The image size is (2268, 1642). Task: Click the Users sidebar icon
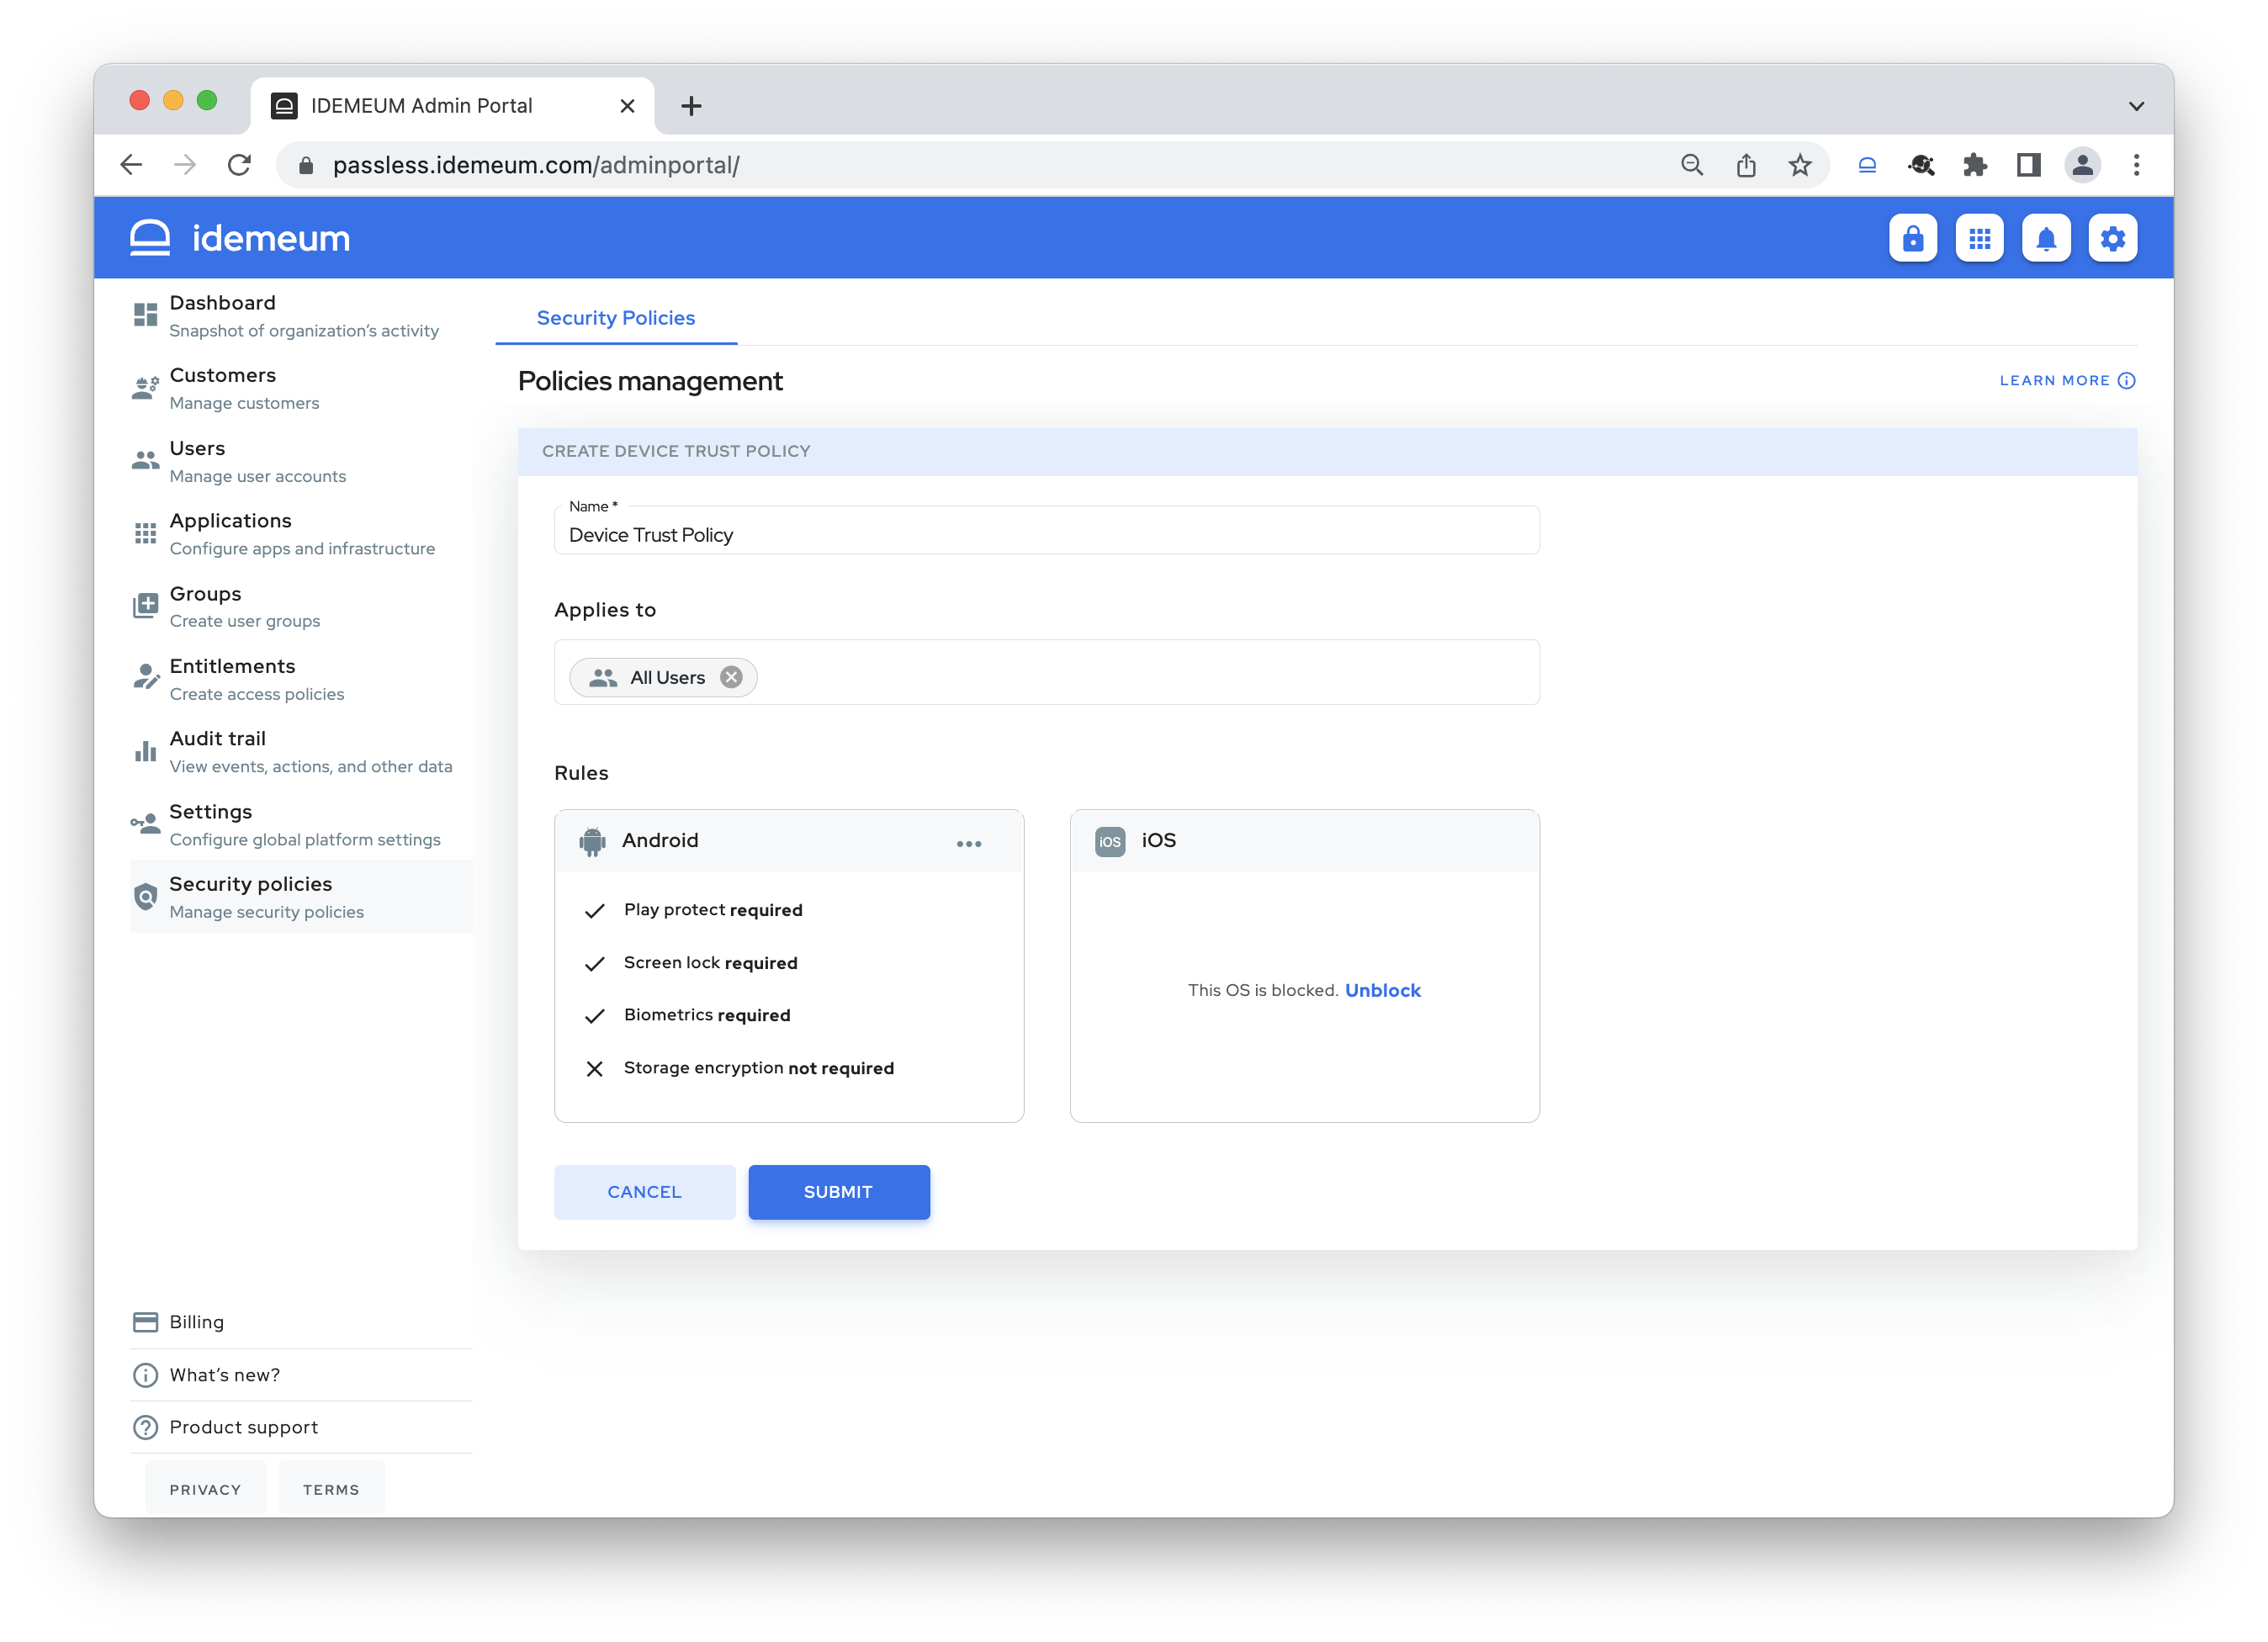coord(146,460)
